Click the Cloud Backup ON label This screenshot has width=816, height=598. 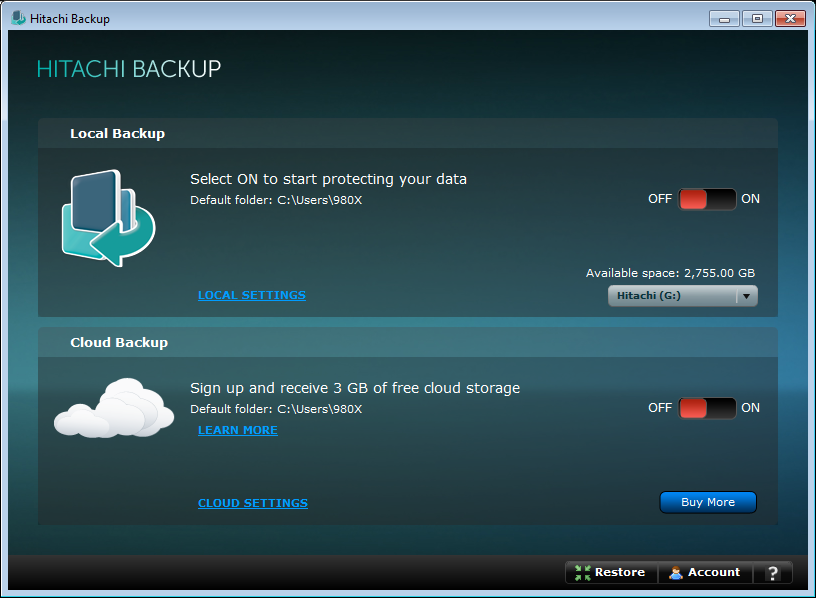pos(750,408)
